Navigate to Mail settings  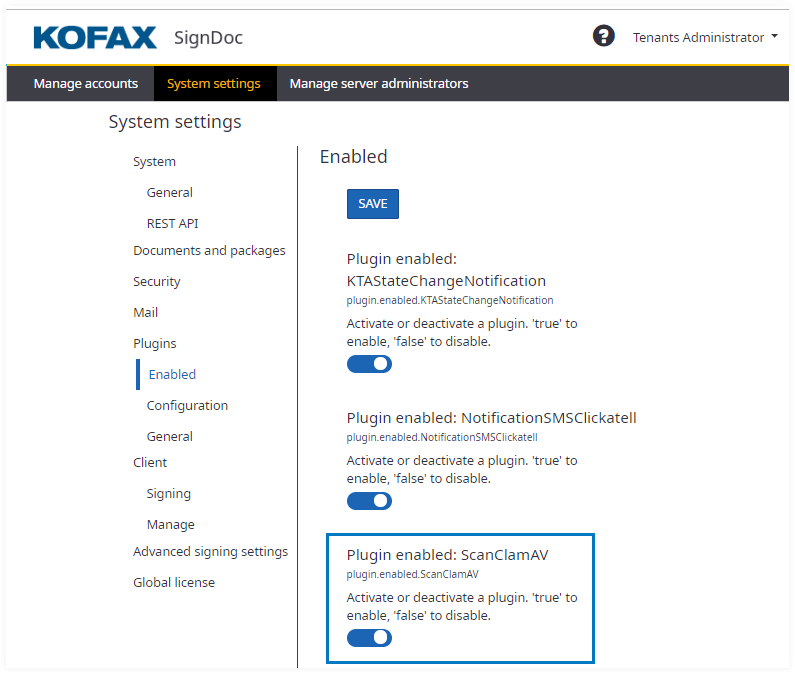coord(146,312)
